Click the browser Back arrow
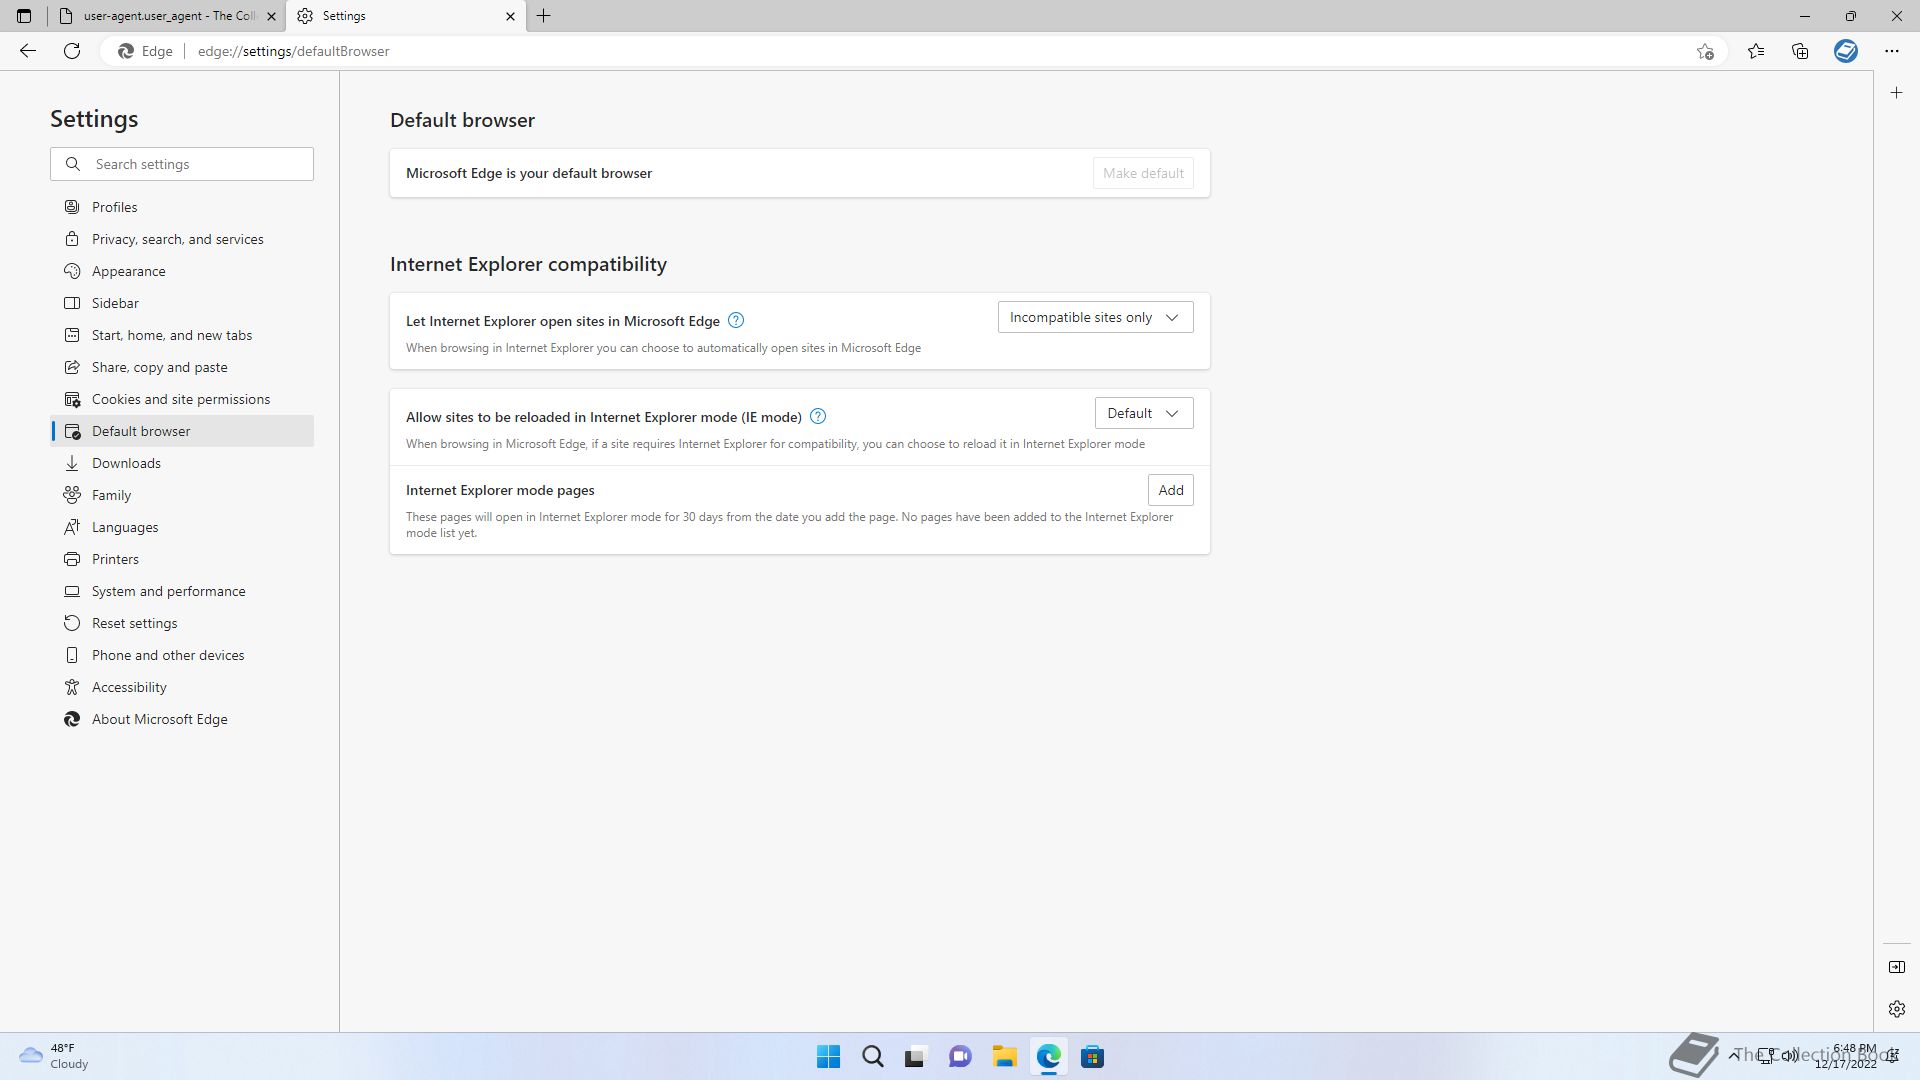 (28, 51)
